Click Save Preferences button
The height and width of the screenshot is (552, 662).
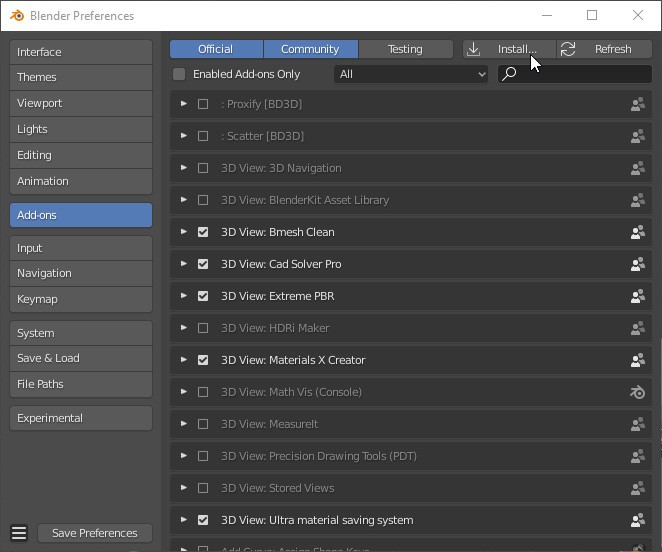tap(95, 533)
